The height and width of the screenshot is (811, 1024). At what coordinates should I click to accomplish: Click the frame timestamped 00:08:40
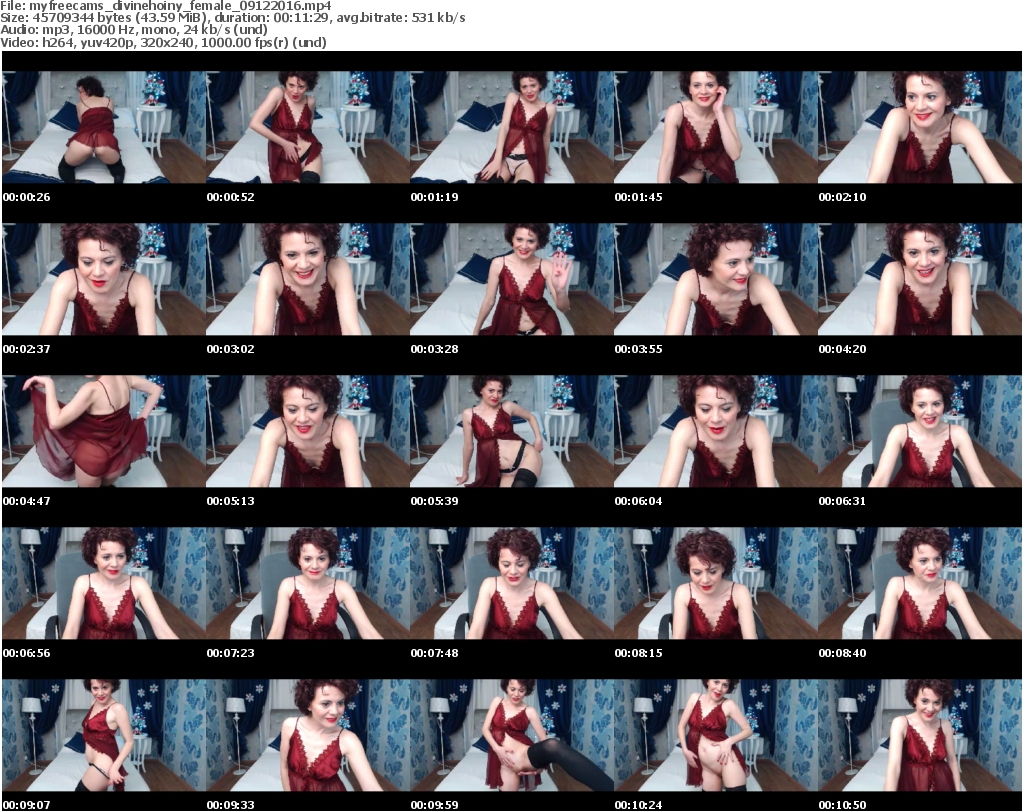pos(919,583)
